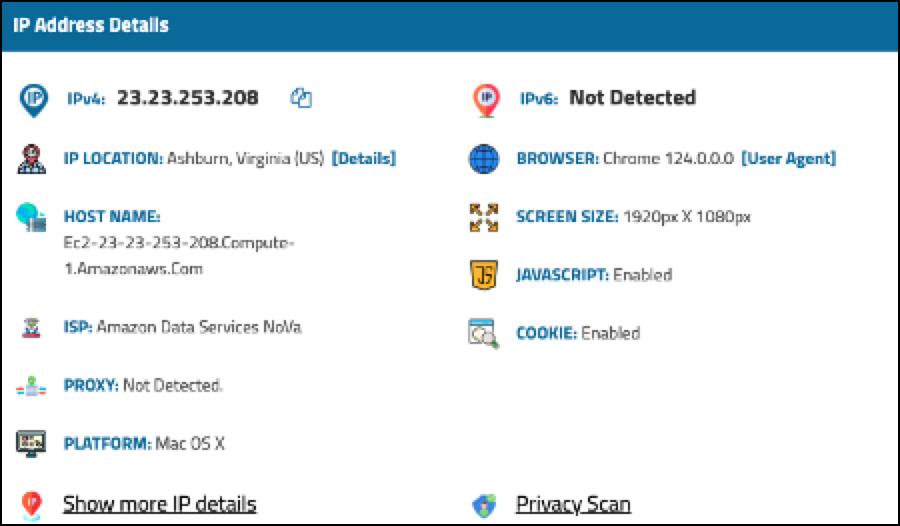Open the Privacy Scan link
The image size is (900, 526).
[573, 504]
